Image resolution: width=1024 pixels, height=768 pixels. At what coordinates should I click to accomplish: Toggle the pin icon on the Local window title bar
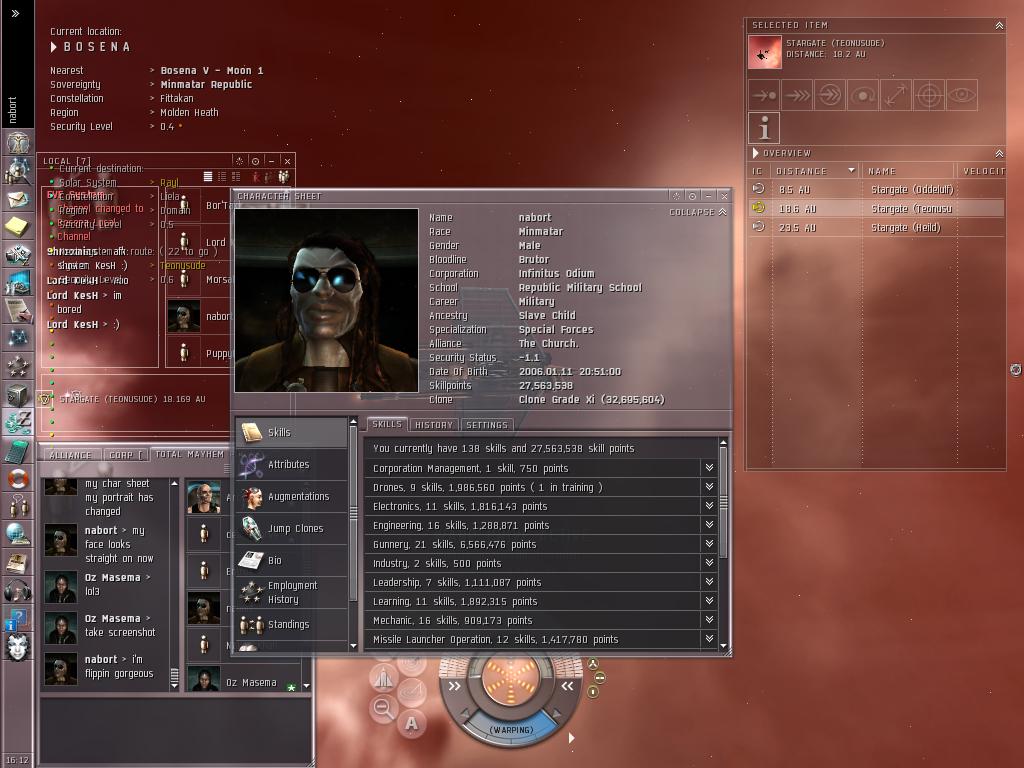[255, 161]
